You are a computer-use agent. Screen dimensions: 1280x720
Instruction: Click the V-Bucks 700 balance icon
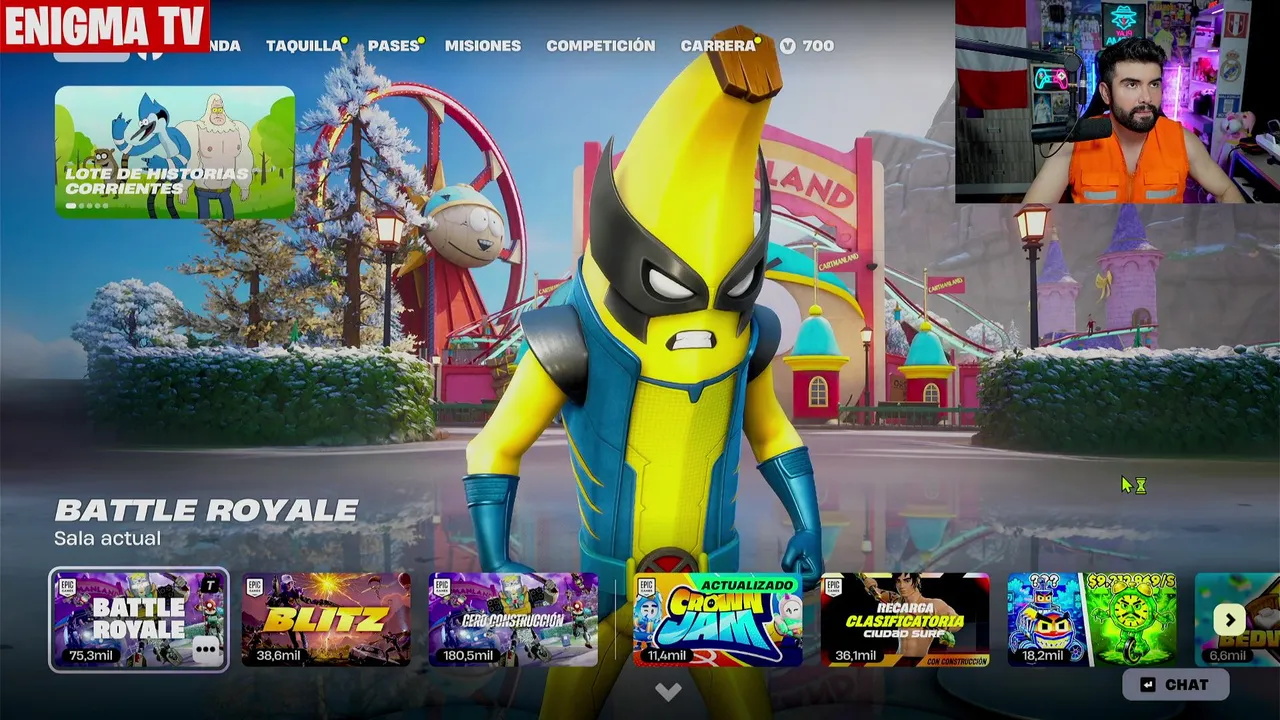click(787, 45)
